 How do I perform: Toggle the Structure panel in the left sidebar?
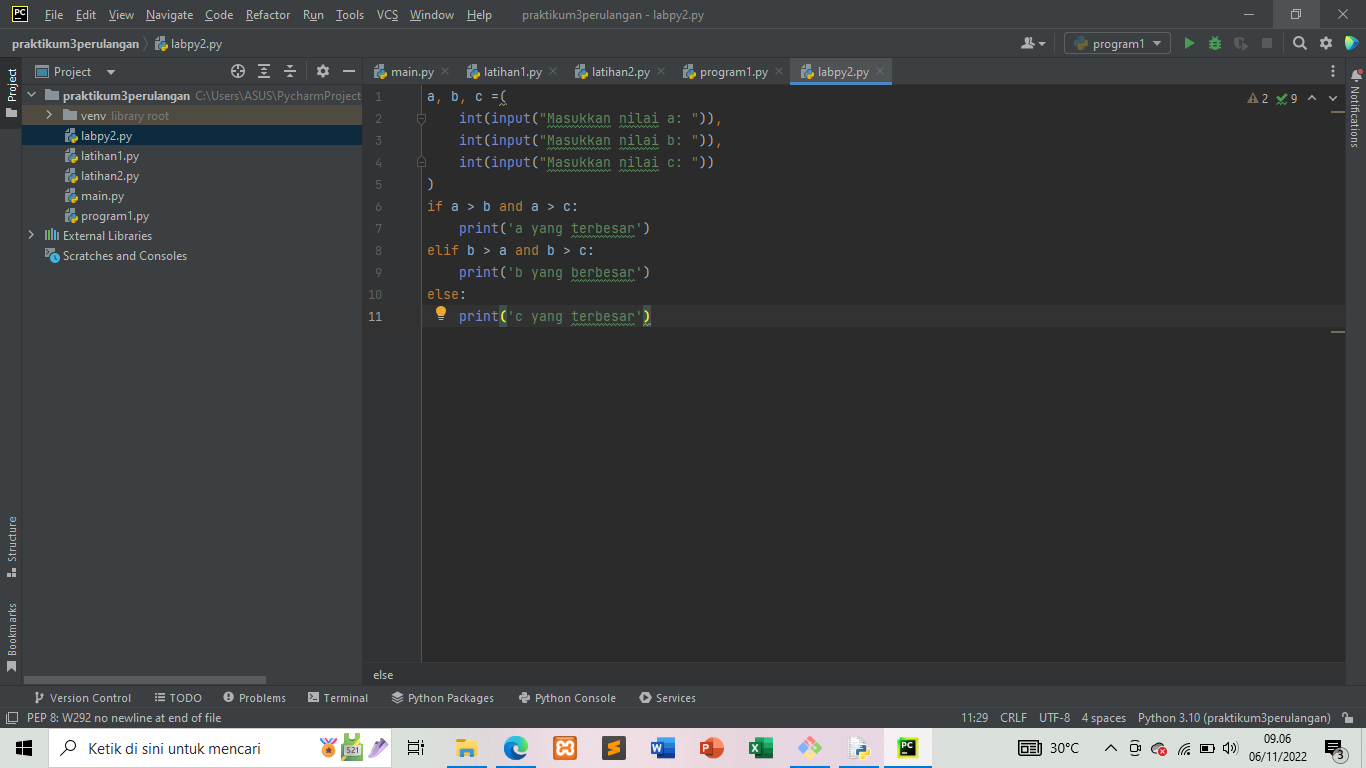[x=11, y=545]
